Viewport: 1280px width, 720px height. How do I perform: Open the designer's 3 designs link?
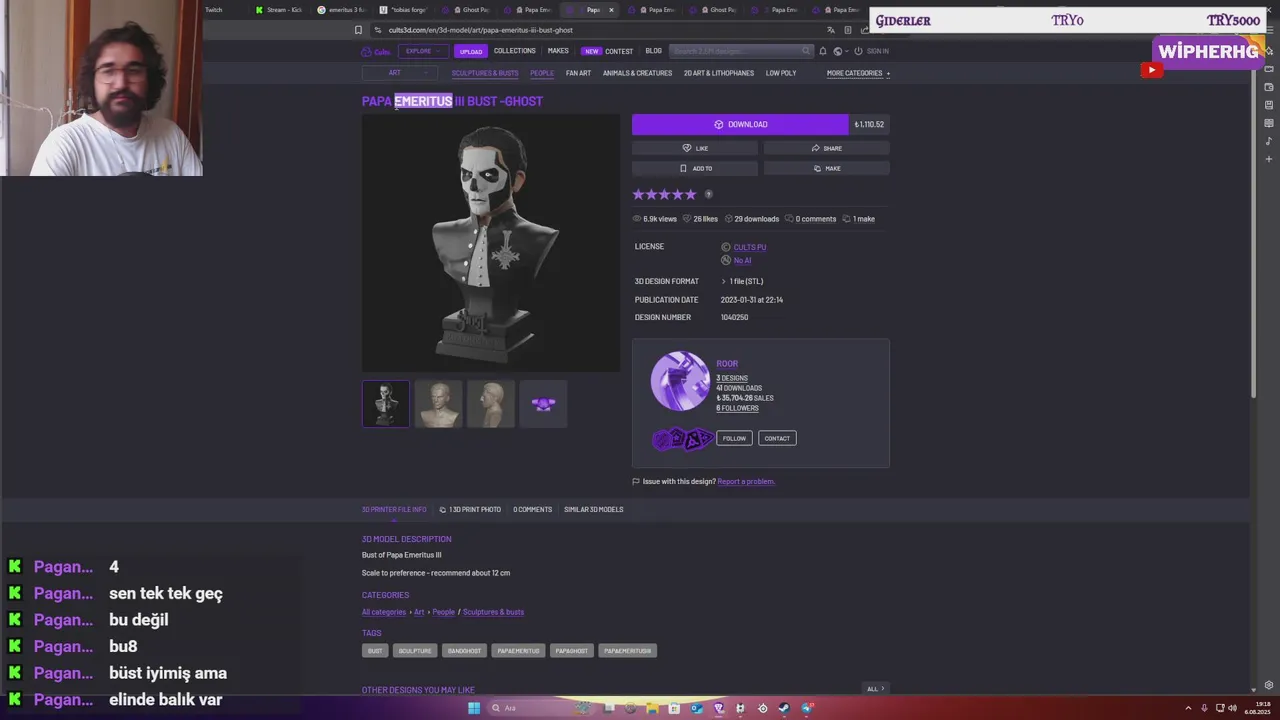732,378
